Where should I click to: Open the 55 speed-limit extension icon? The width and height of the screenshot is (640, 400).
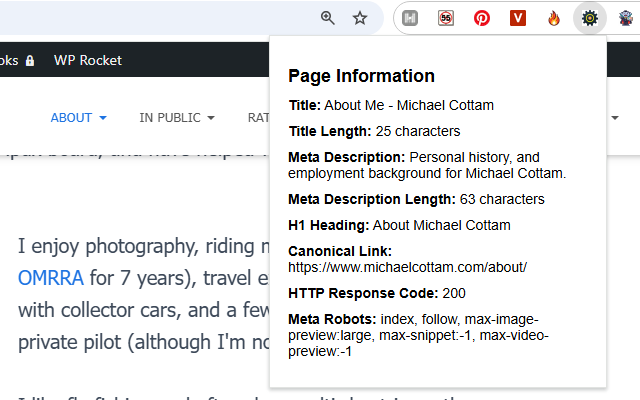point(446,18)
